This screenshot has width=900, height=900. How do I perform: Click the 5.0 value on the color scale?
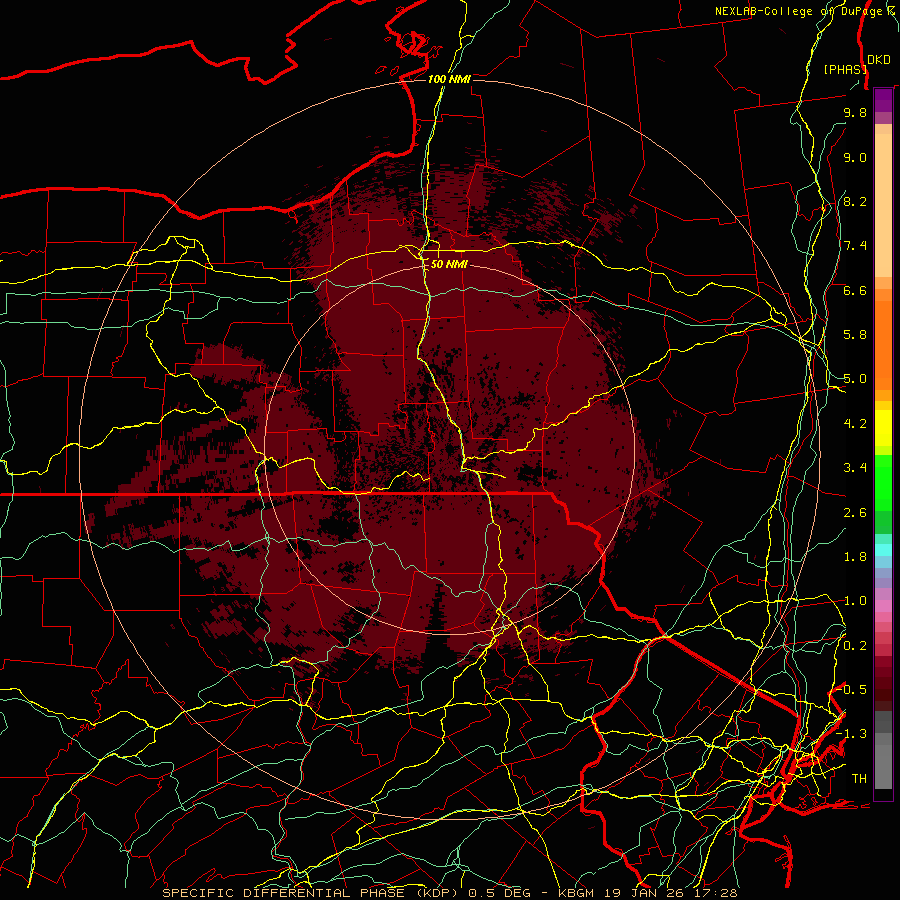(x=855, y=379)
